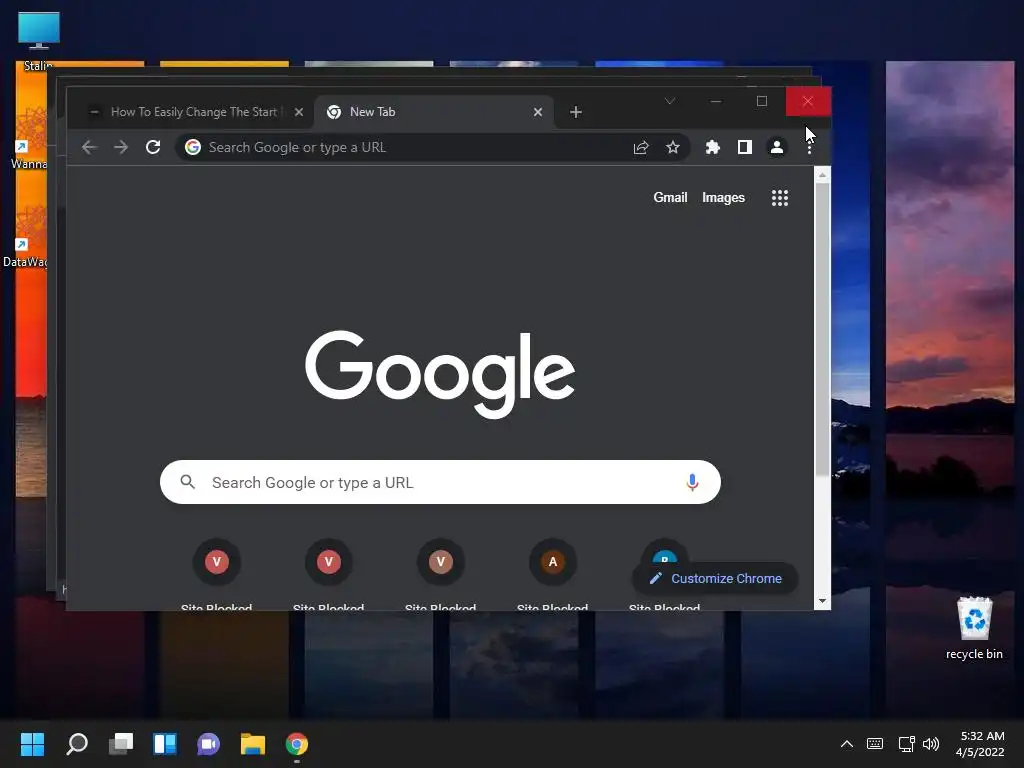Viewport: 1024px width, 768px height.
Task: Click the vertical scrollbar thumb
Action: (x=822, y=330)
